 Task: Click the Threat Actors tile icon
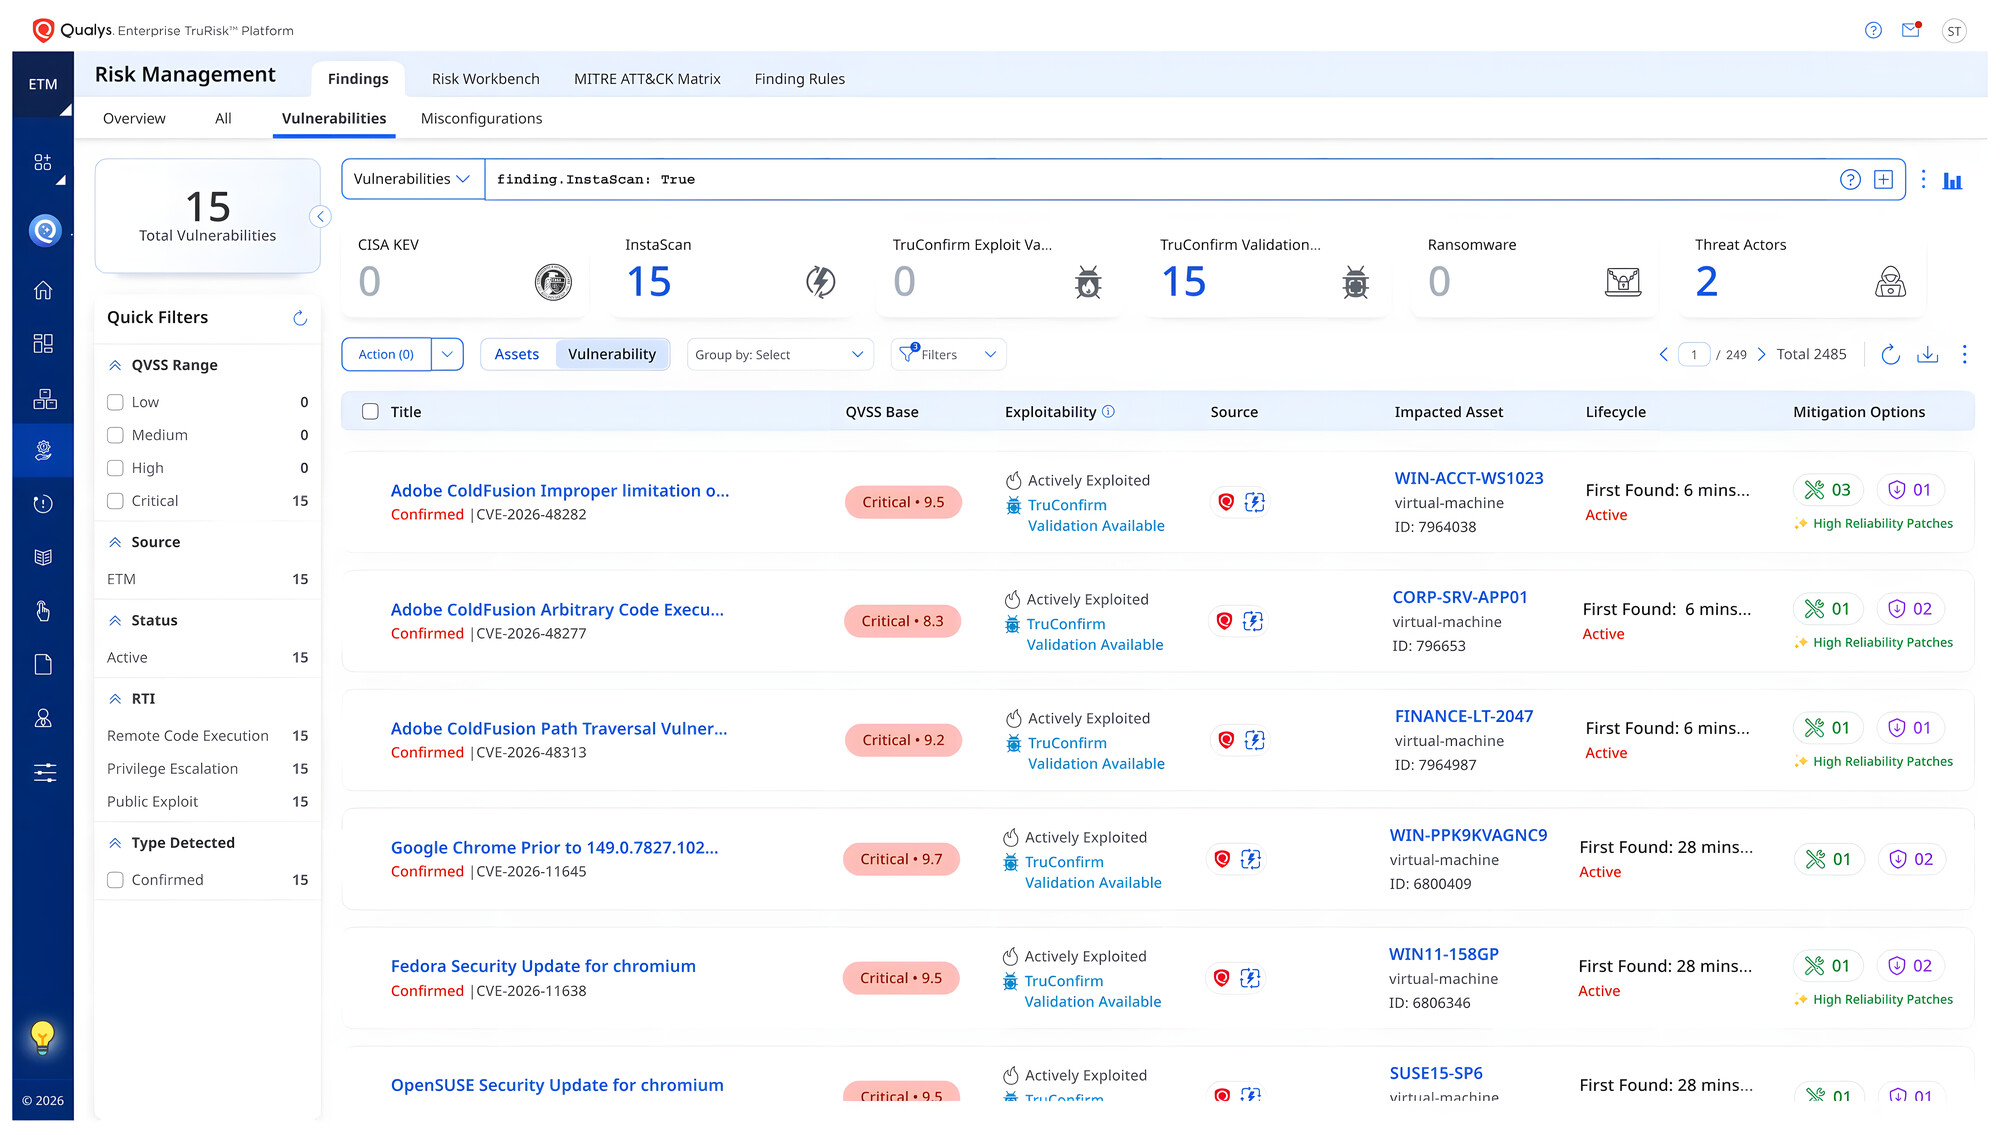tap(1889, 282)
